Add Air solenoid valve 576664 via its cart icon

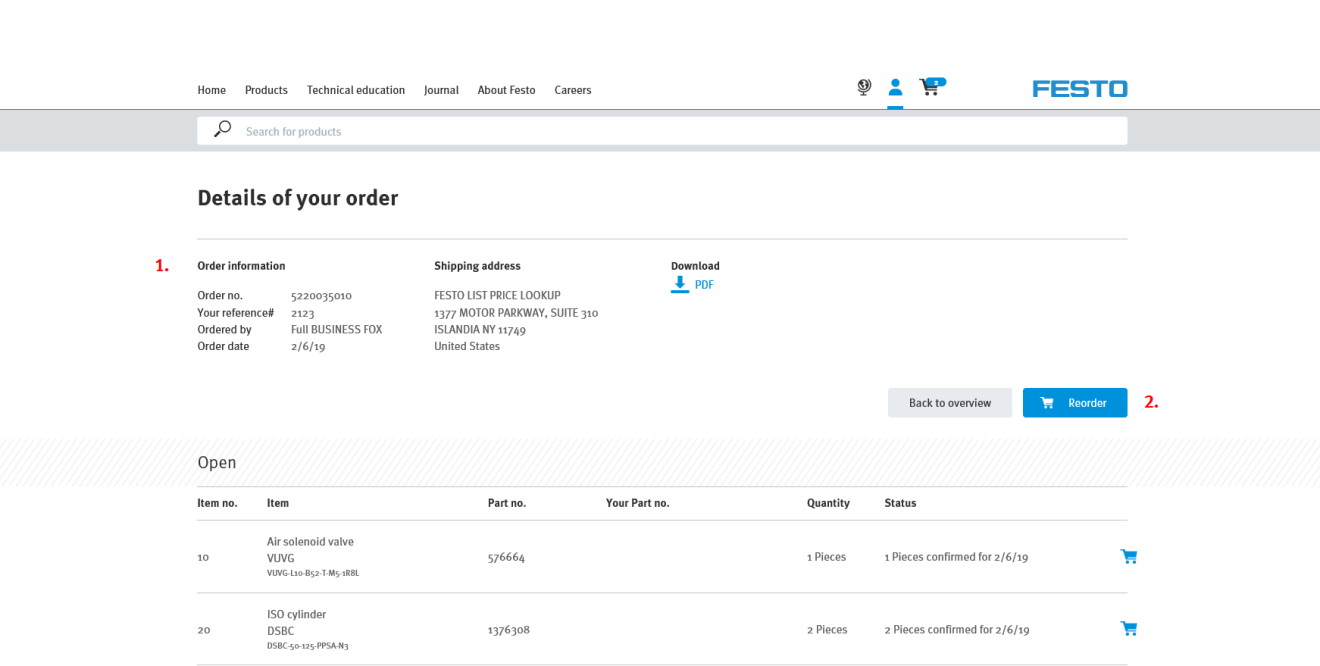point(1129,556)
